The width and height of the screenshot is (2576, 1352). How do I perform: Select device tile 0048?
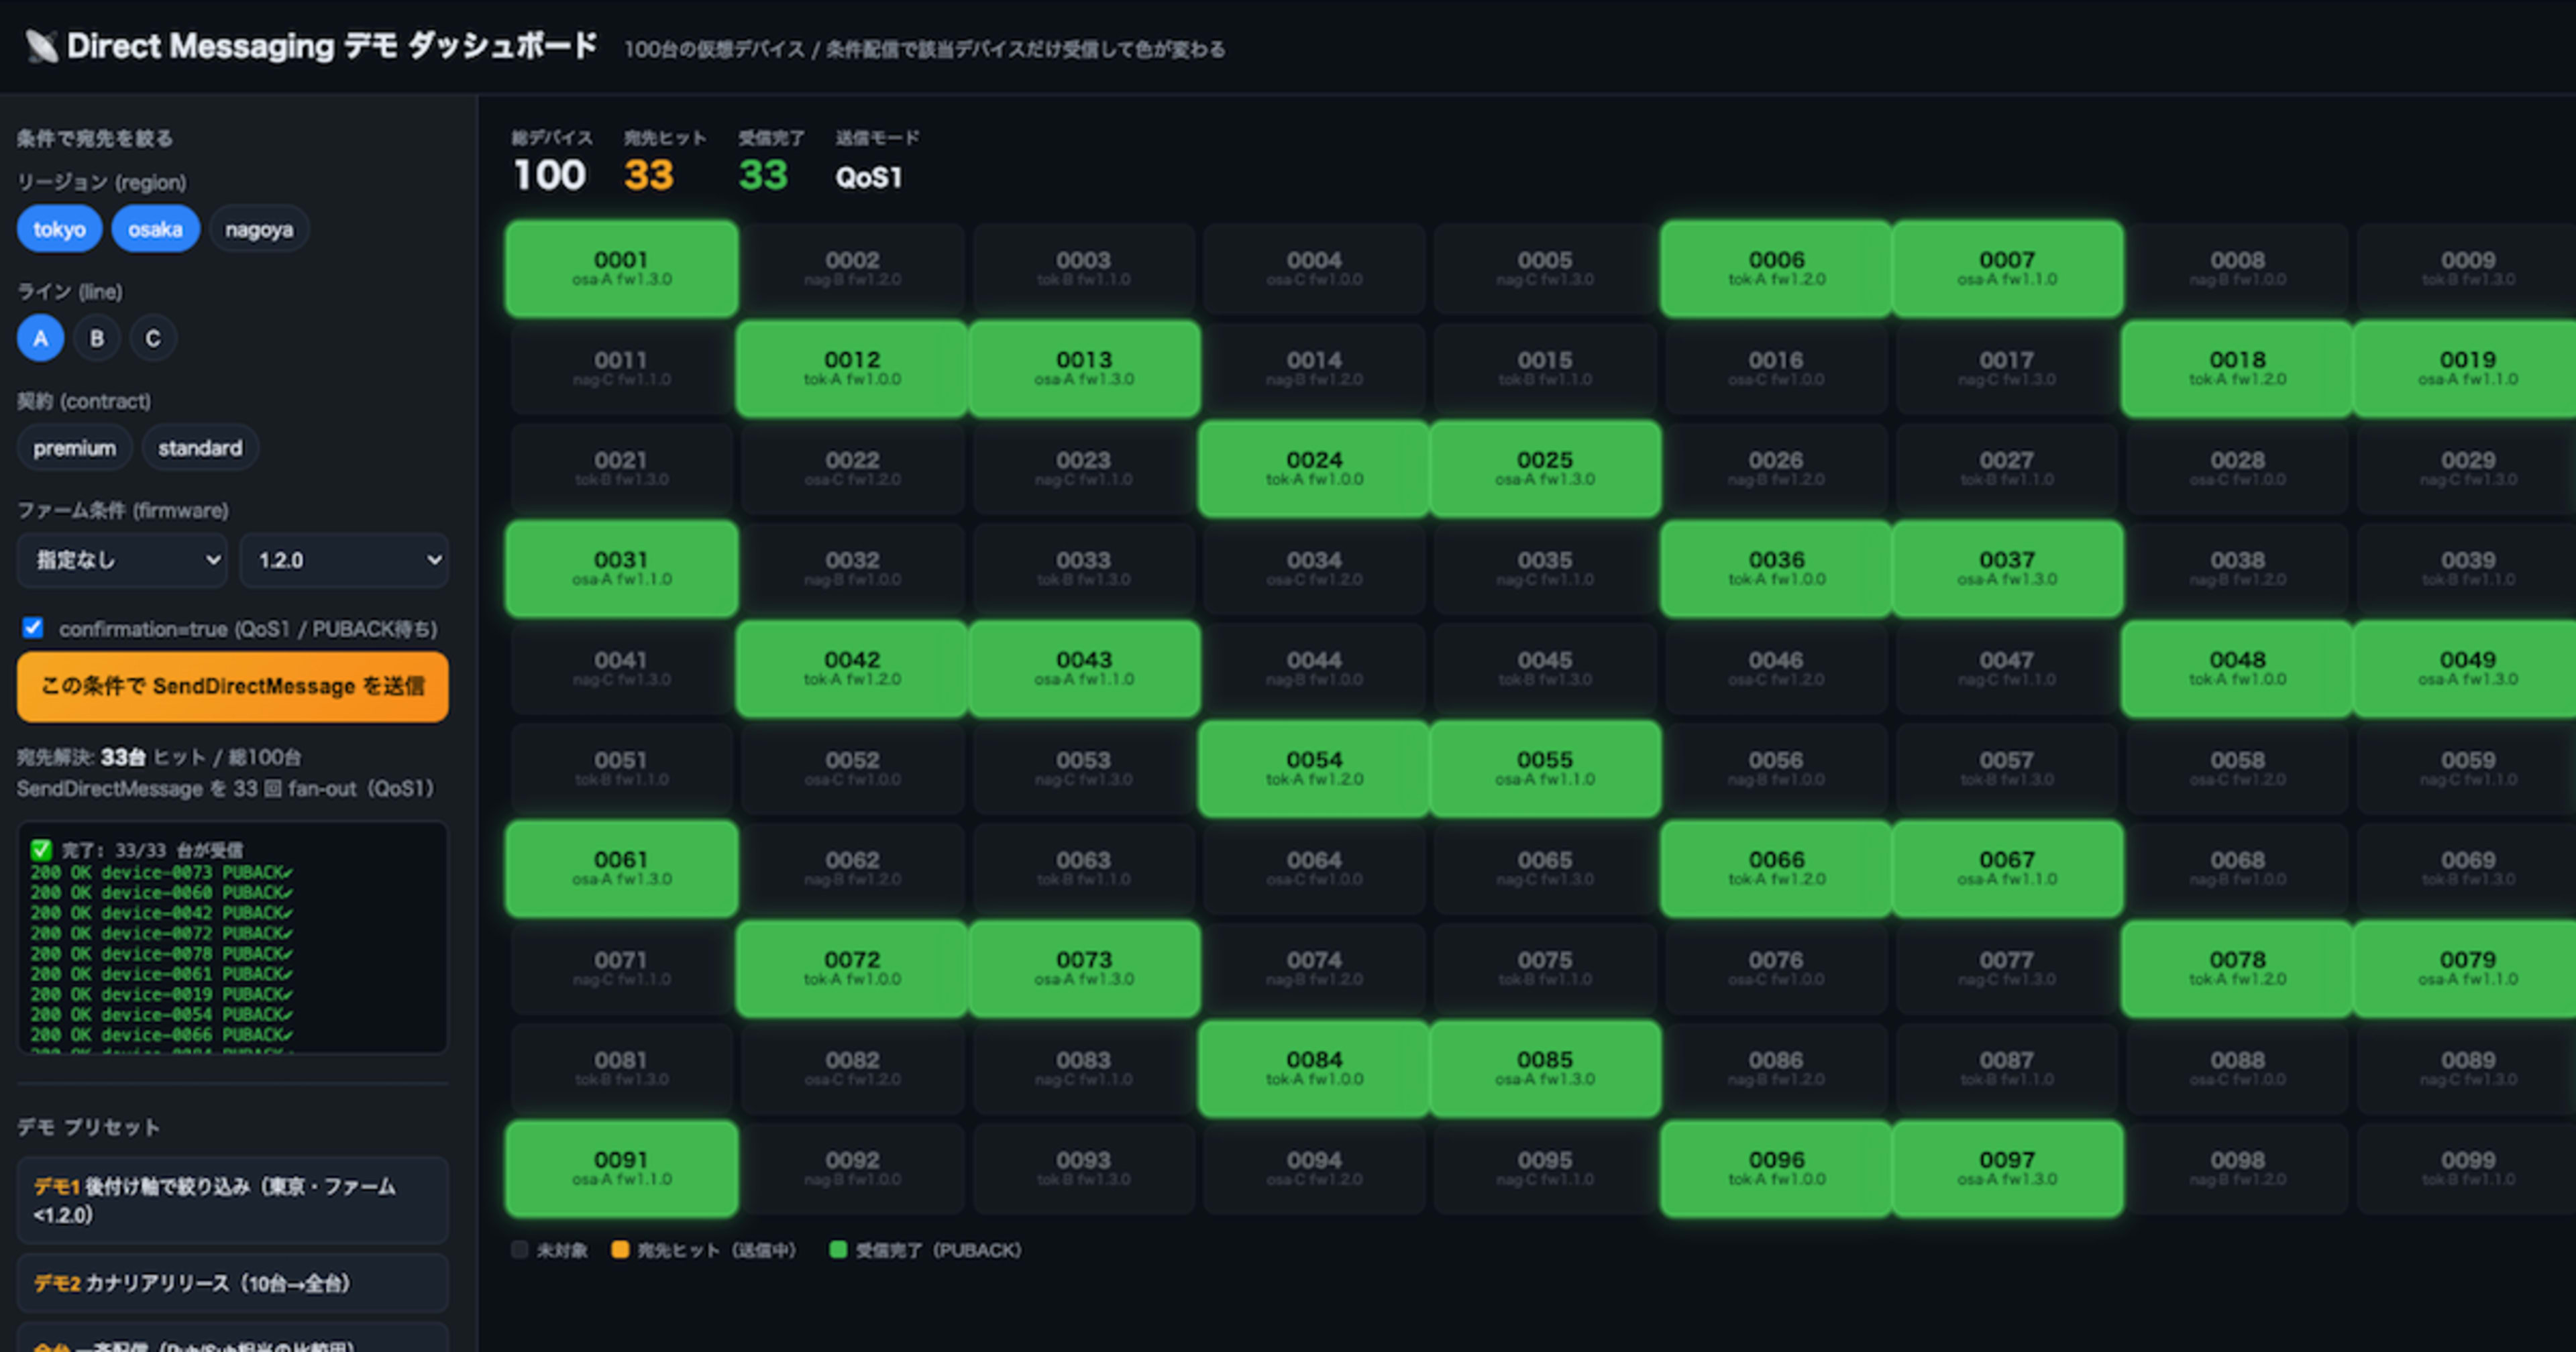pyautogui.click(x=2237, y=669)
